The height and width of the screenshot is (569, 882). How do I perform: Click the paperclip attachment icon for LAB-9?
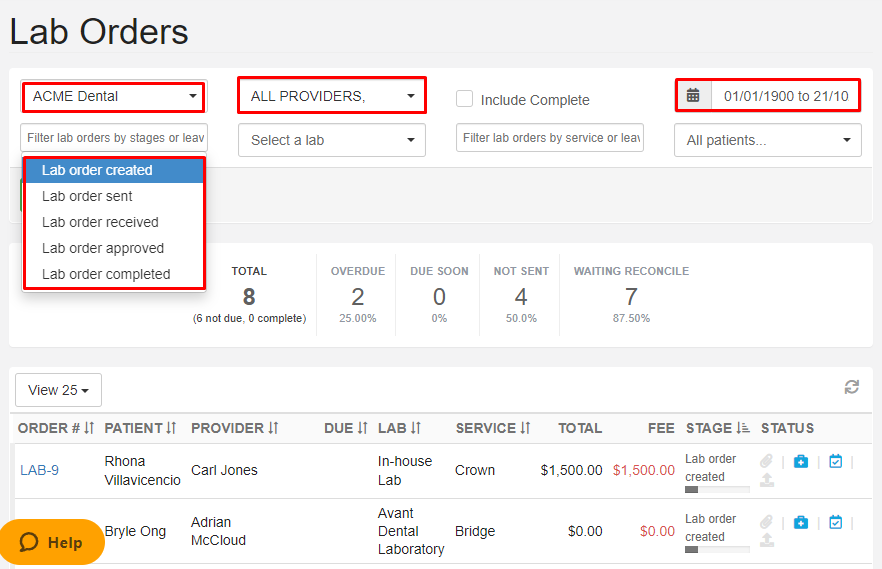(x=766, y=461)
